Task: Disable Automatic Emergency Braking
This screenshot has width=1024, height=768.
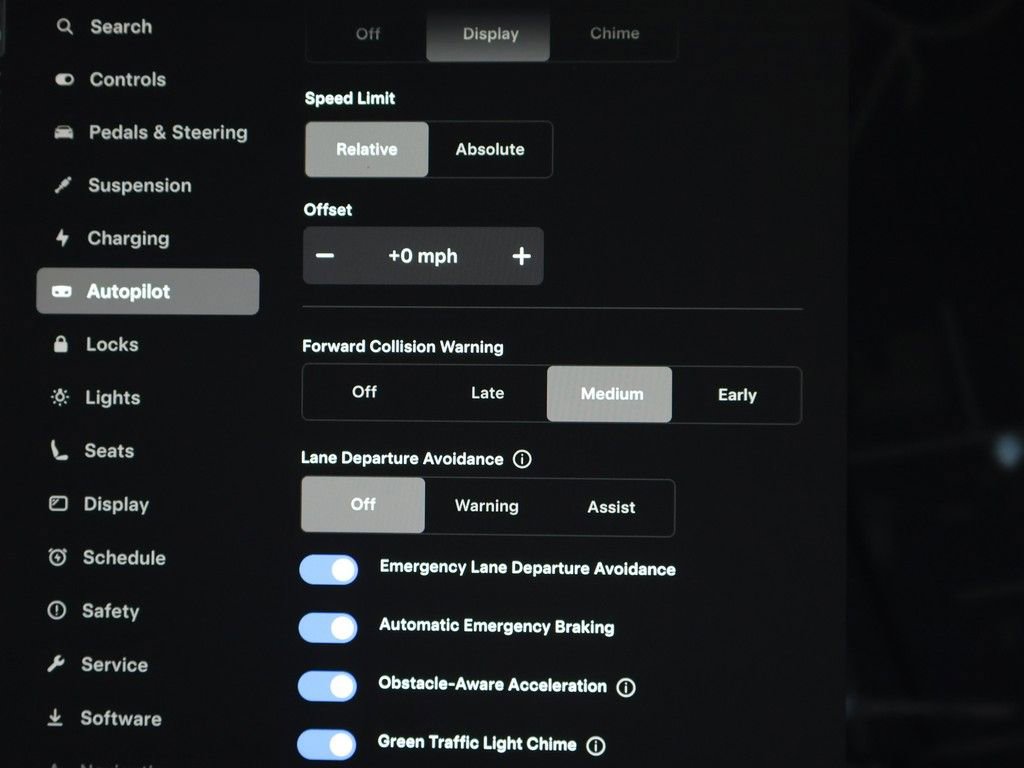Action: click(327, 628)
